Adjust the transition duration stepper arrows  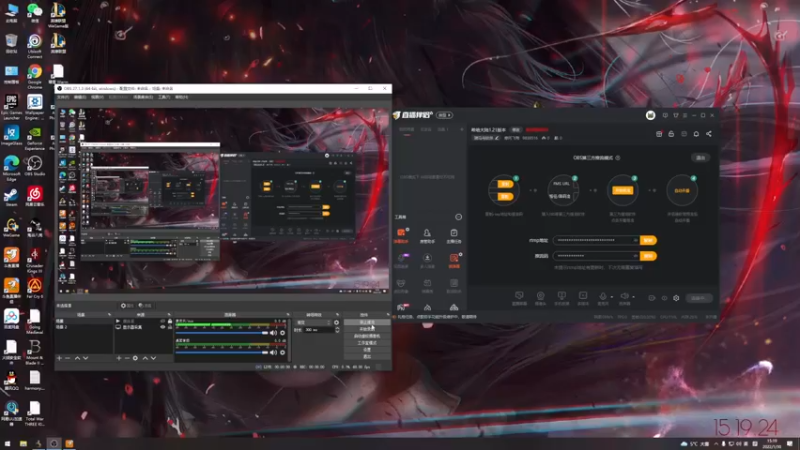pyautogui.click(x=337, y=330)
